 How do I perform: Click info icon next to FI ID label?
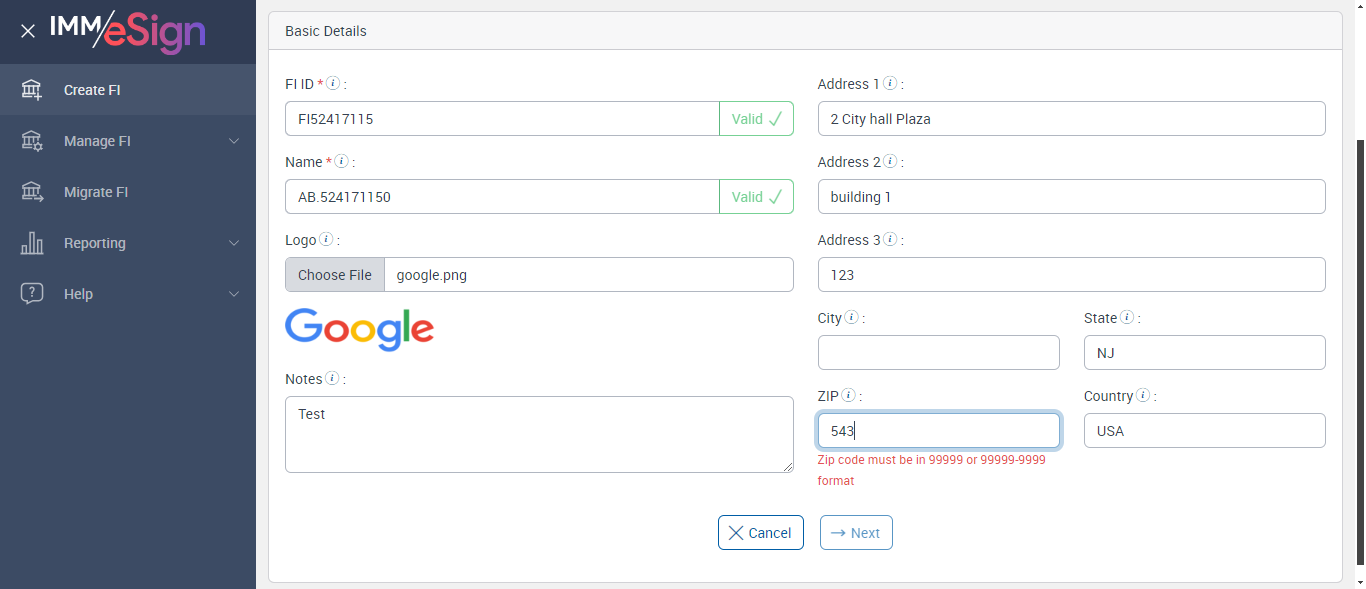(333, 84)
